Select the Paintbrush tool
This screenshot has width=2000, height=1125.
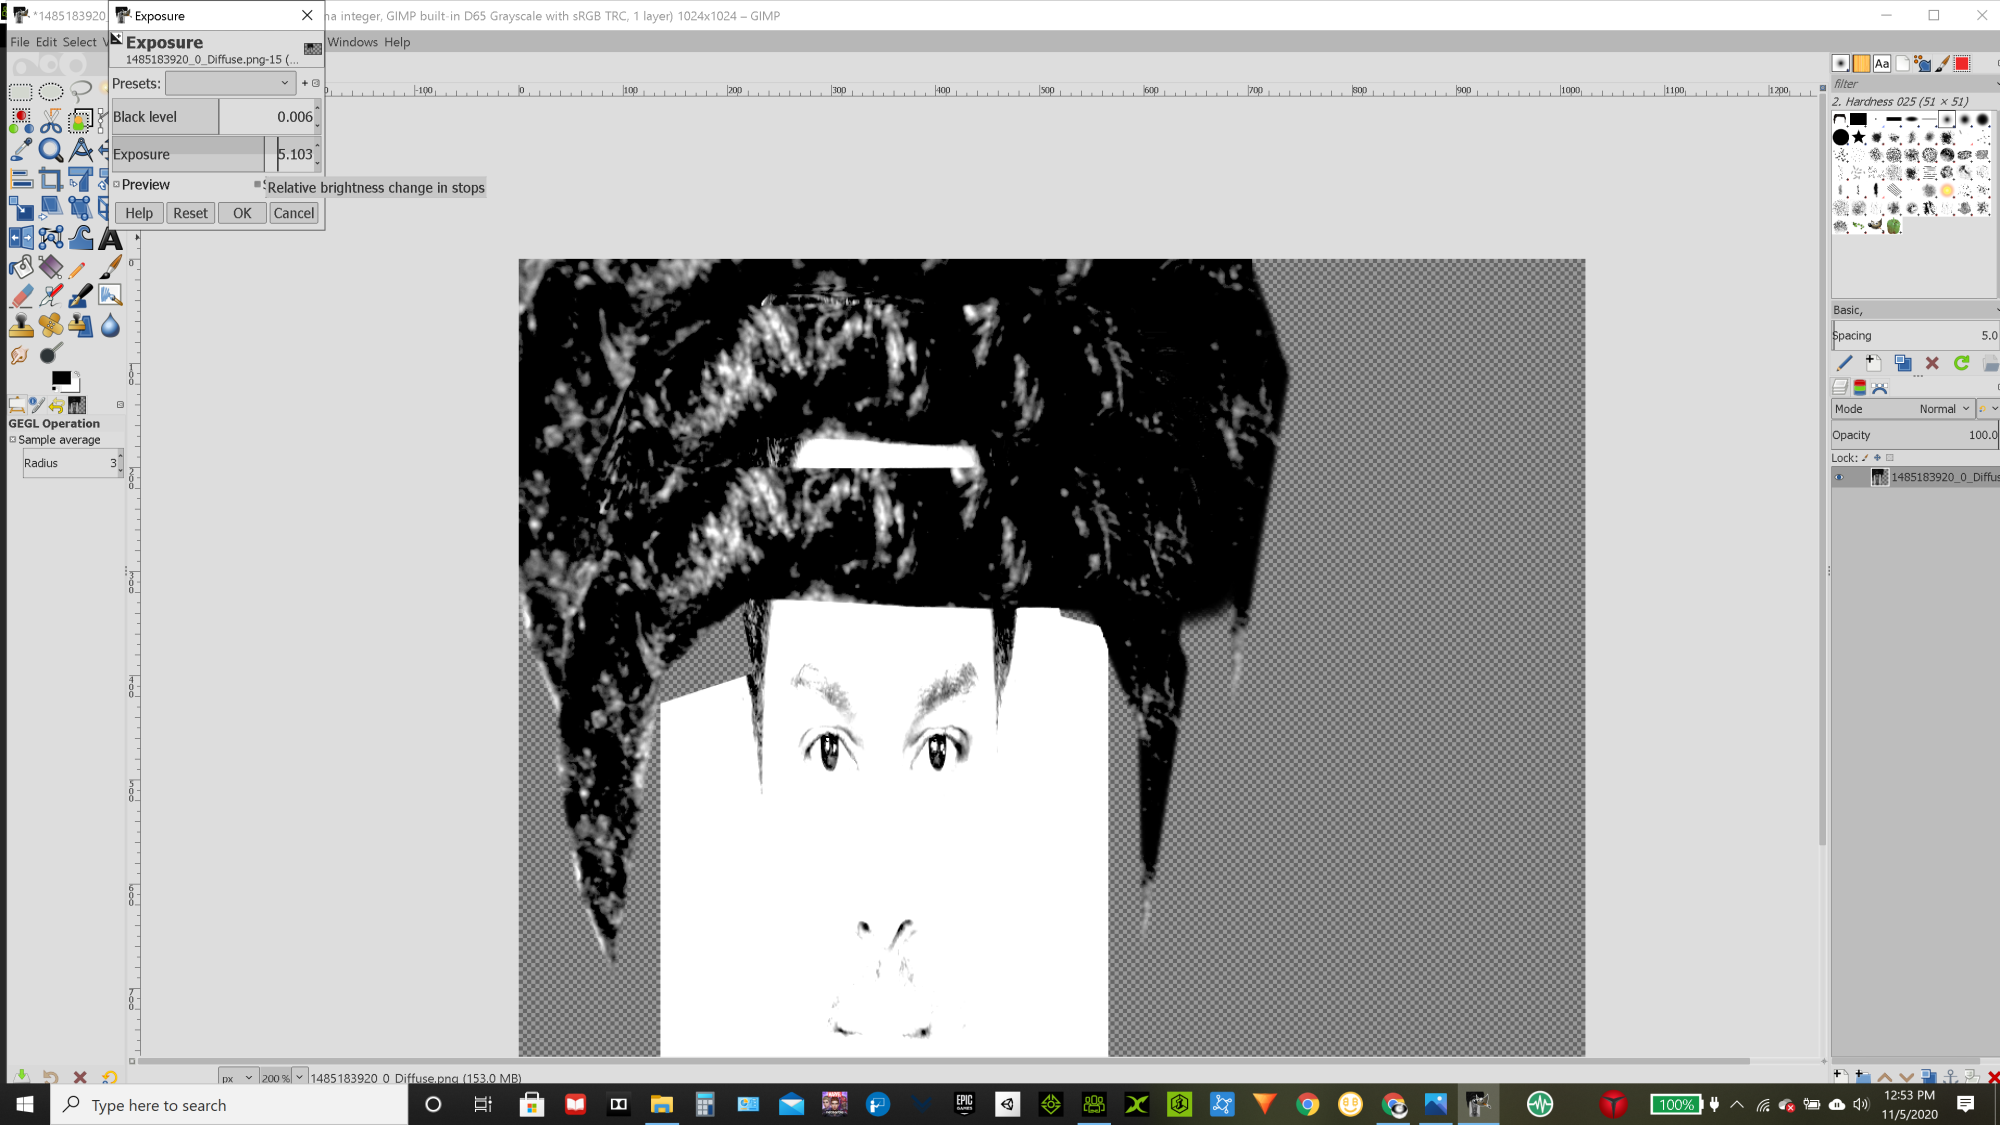pyautogui.click(x=110, y=267)
